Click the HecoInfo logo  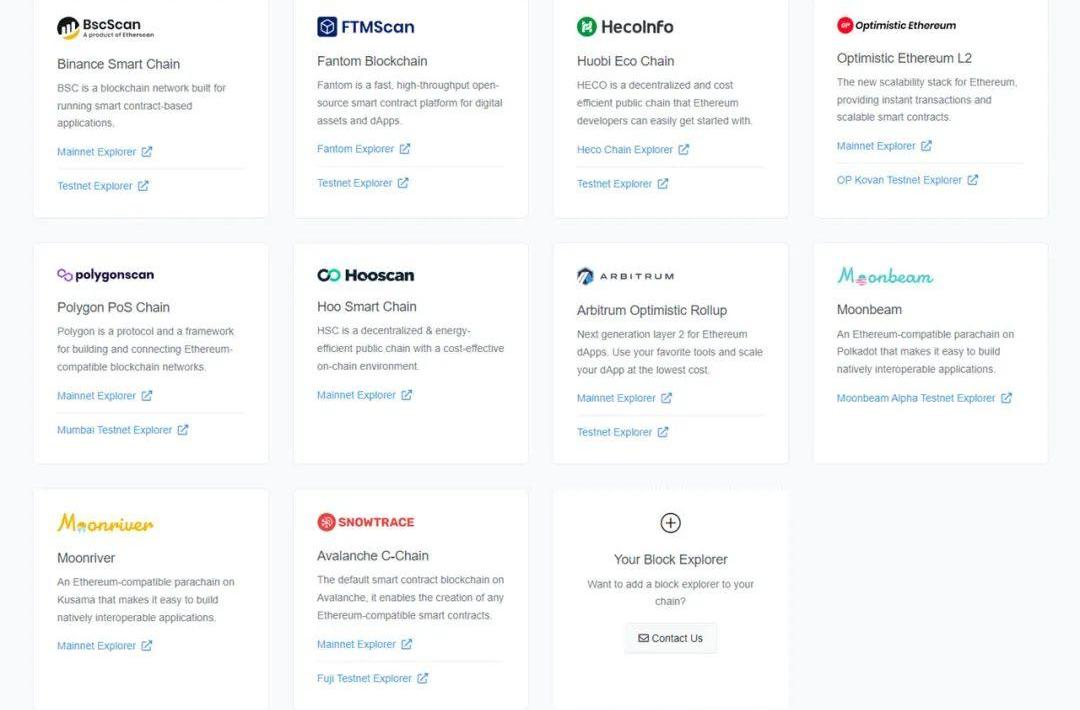click(x=625, y=27)
